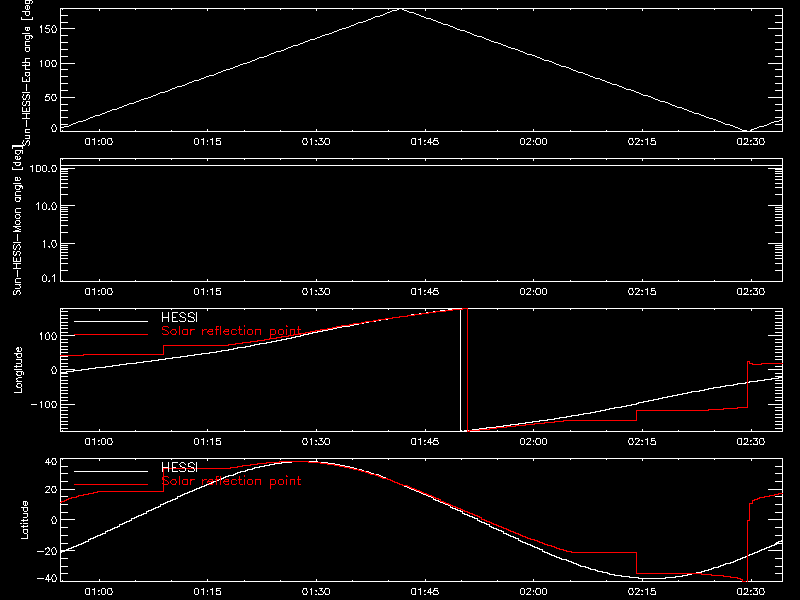
Task: Click 01:00 label under Latitude plot
Action: coord(98,592)
